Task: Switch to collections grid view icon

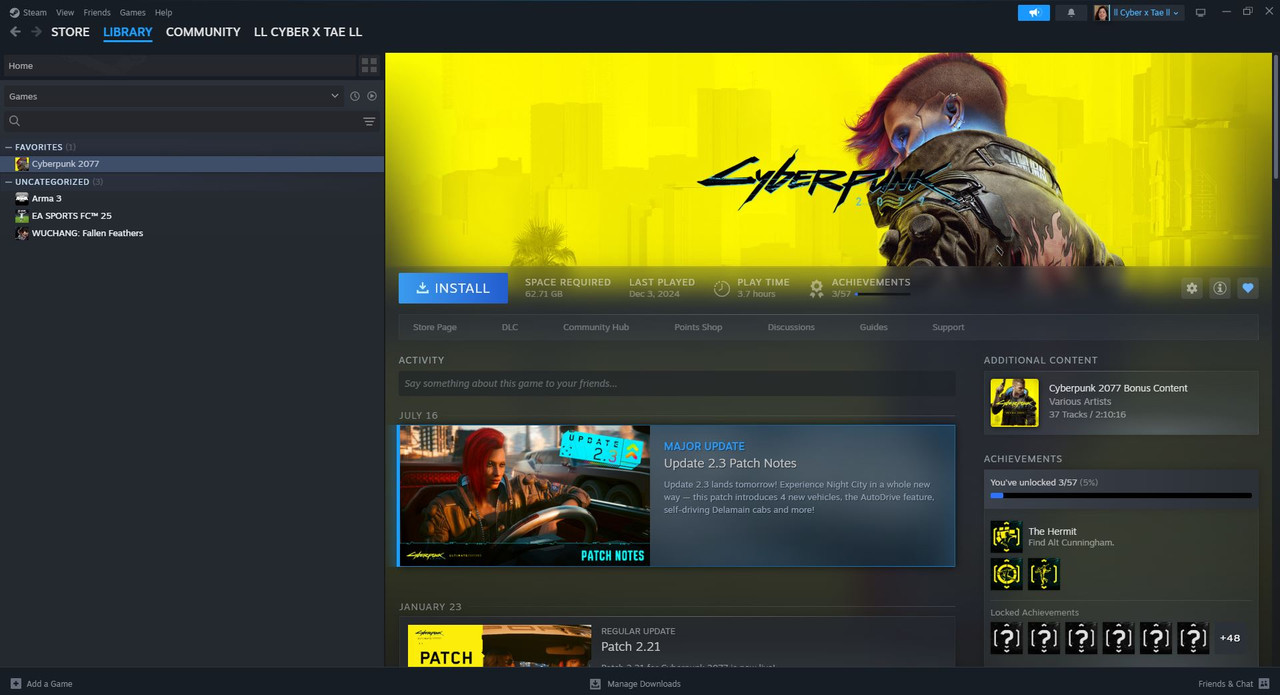Action: pos(369,65)
